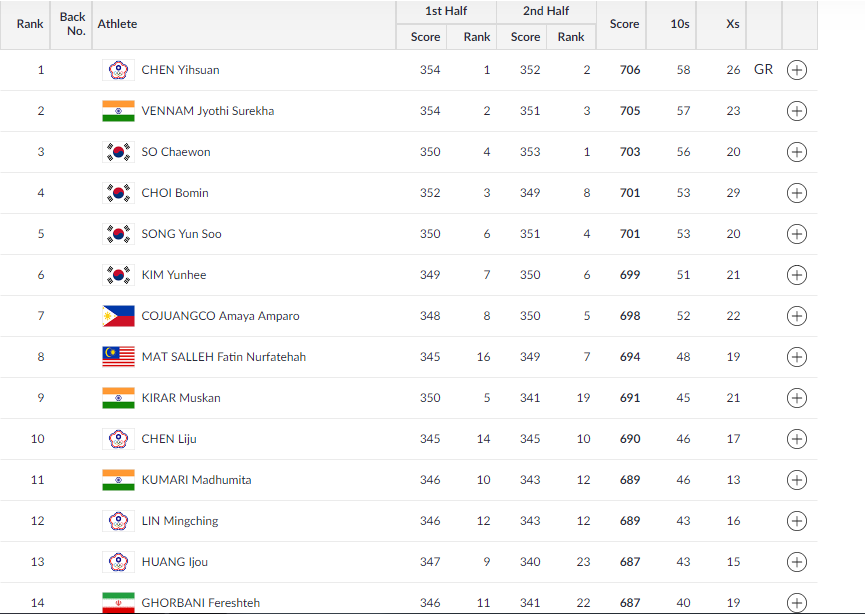
Task: Click India flag beside VENNAM Jyothi Surekha
Action: point(118,111)
